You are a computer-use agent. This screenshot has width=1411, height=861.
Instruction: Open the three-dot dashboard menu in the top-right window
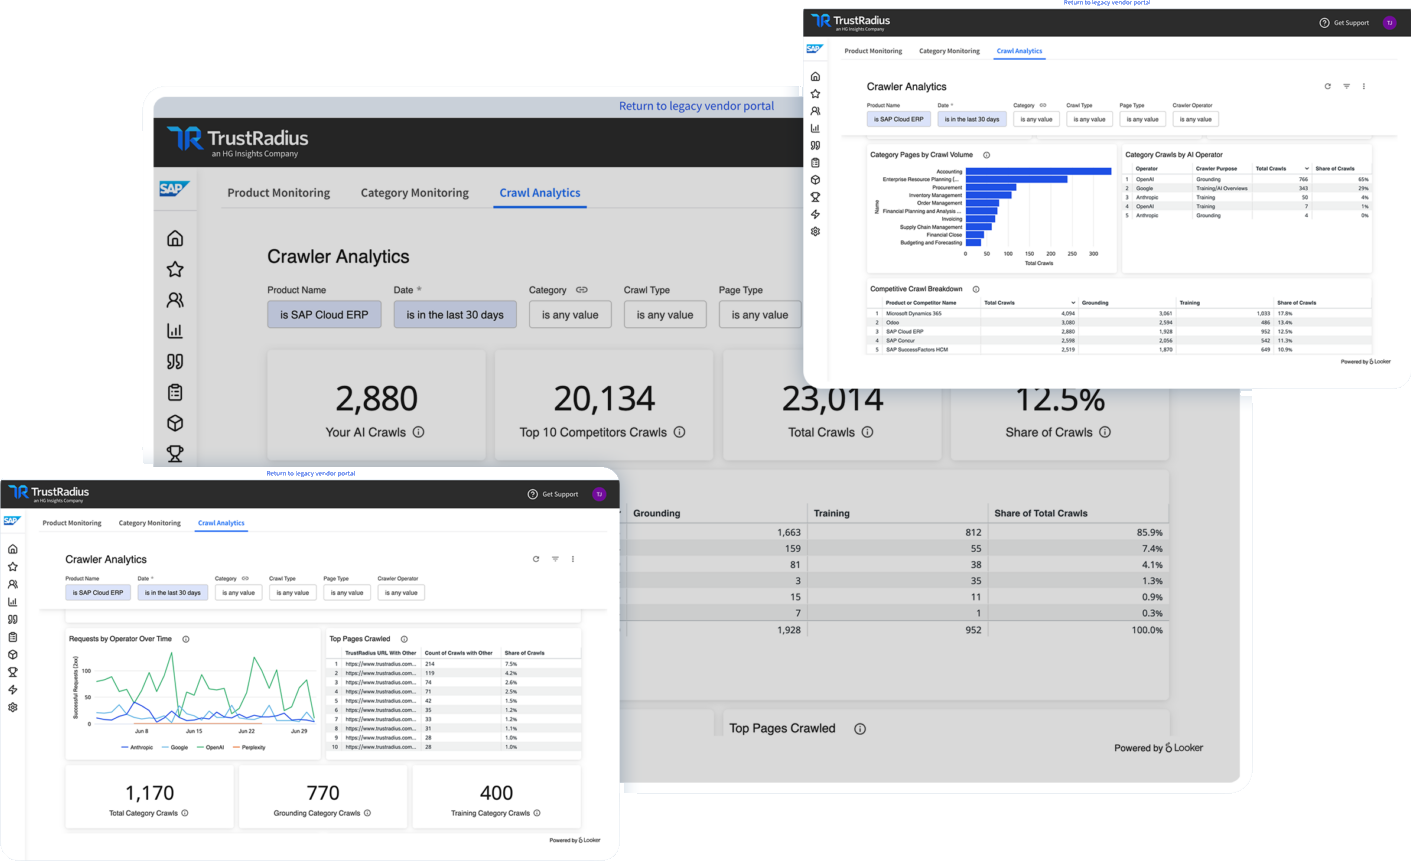[x=1364, y=87]
